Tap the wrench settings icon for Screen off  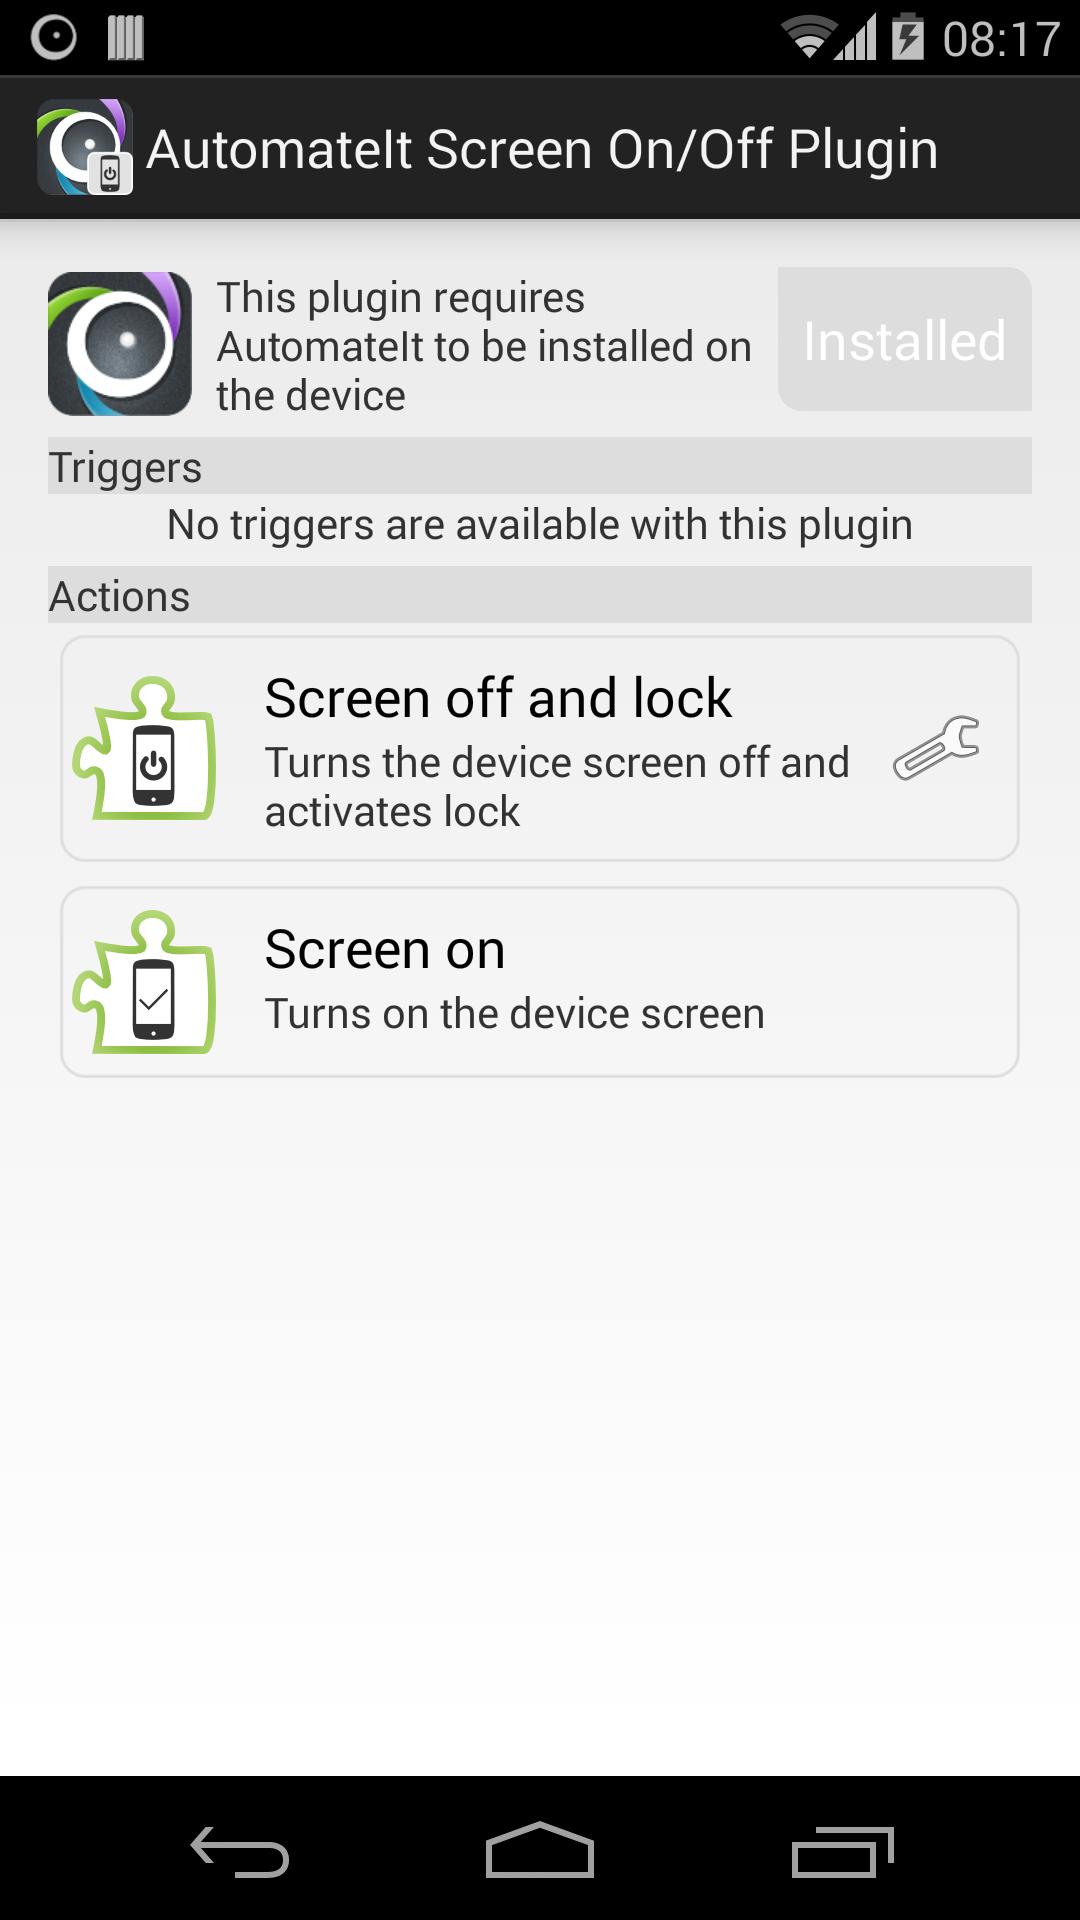coord(936,748)
